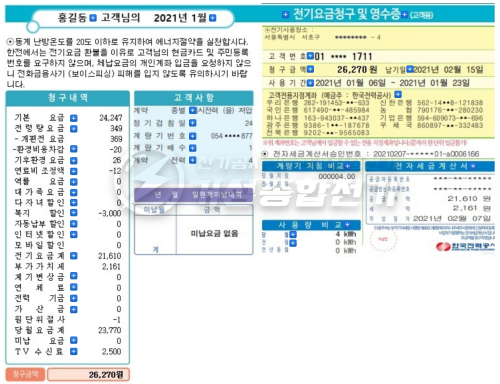Screen dimensions: 500x384
Task: Click plus icon after 고객전용지정계좌 (예금주: 한국전력공사)
Action: point(398,94)
